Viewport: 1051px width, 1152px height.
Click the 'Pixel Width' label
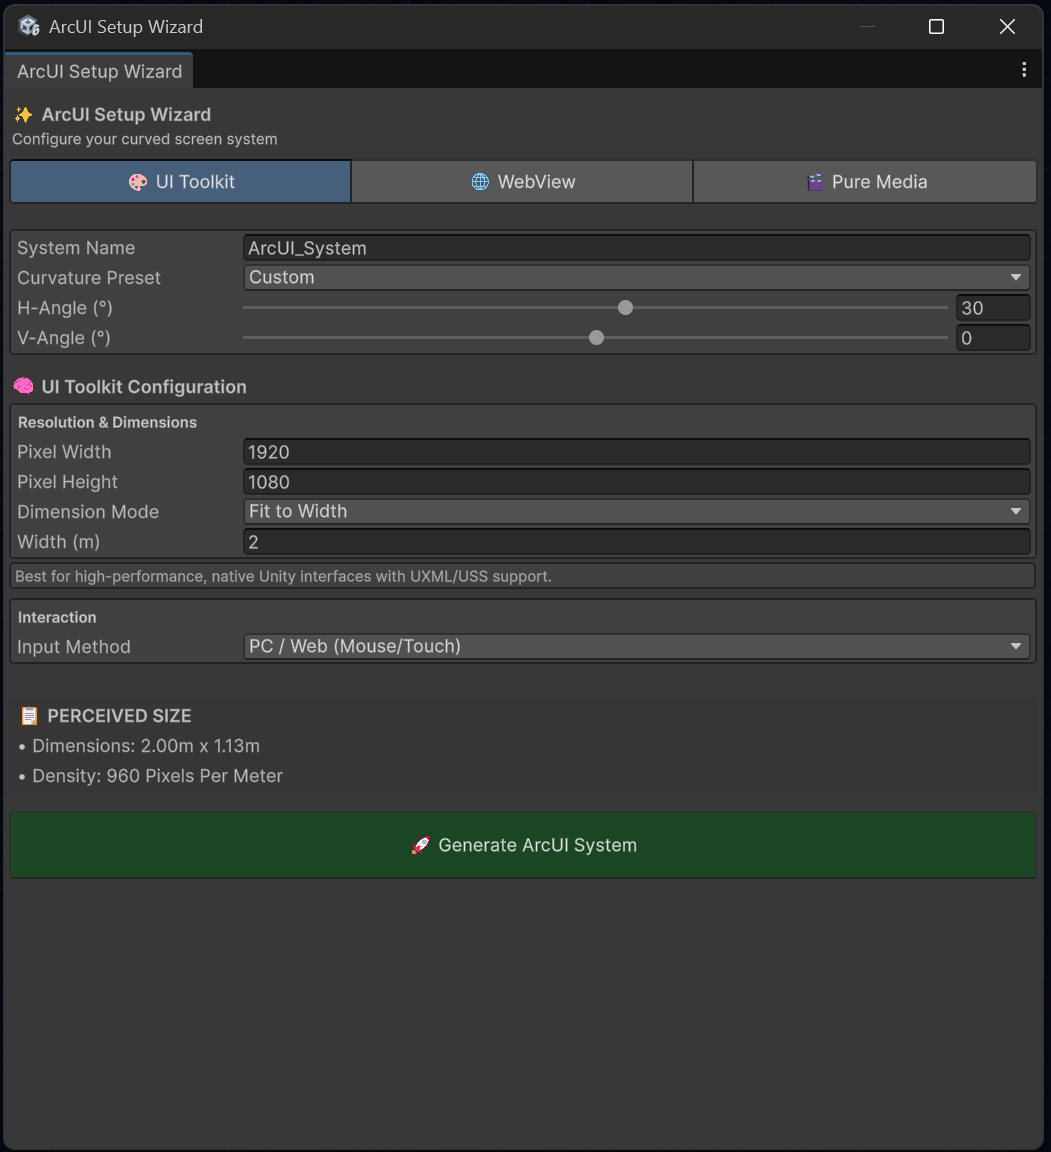pos(65,452)
